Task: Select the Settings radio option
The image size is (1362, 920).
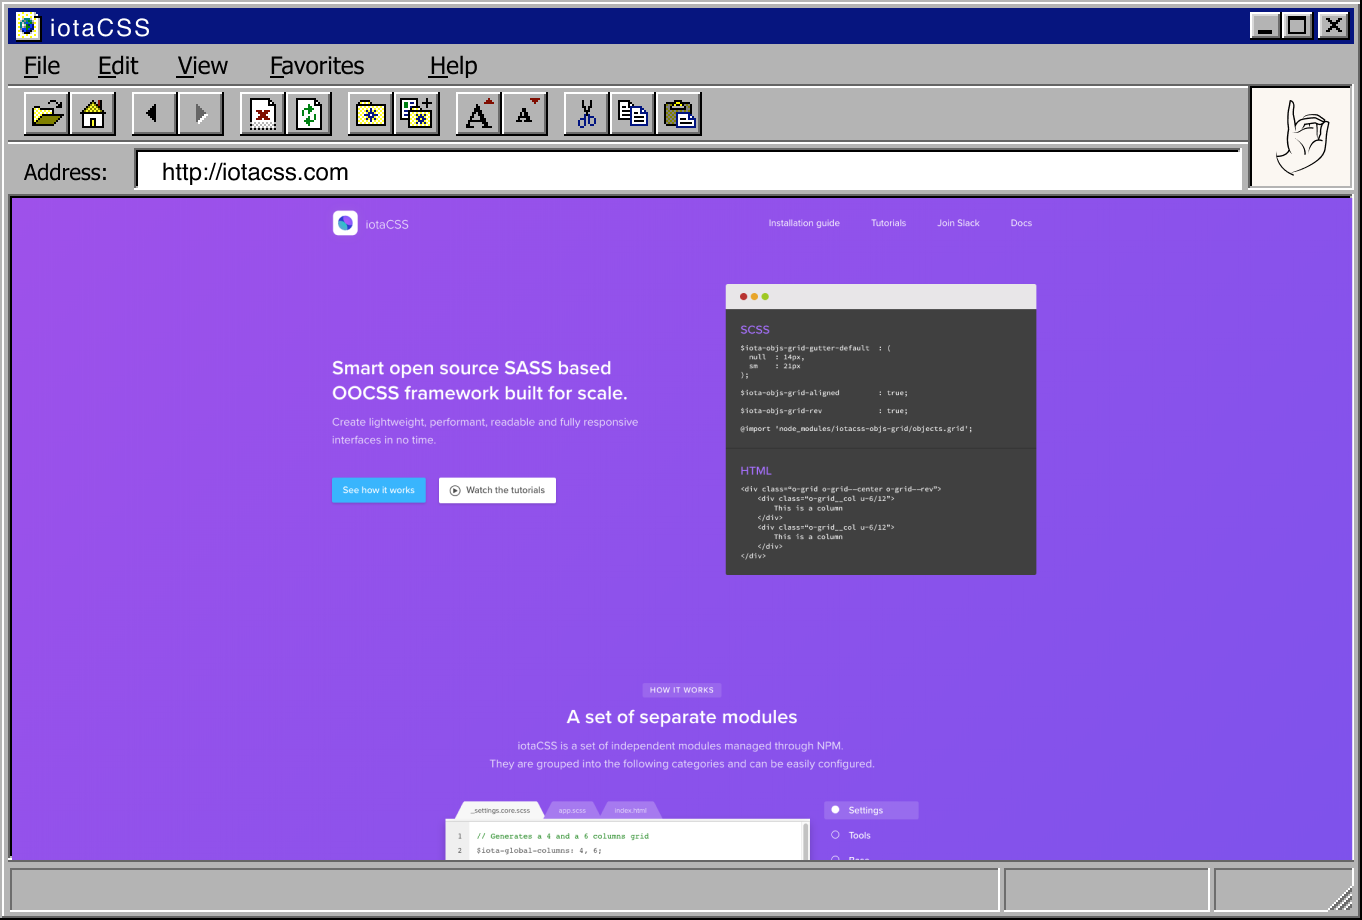Action: point(871,810)
